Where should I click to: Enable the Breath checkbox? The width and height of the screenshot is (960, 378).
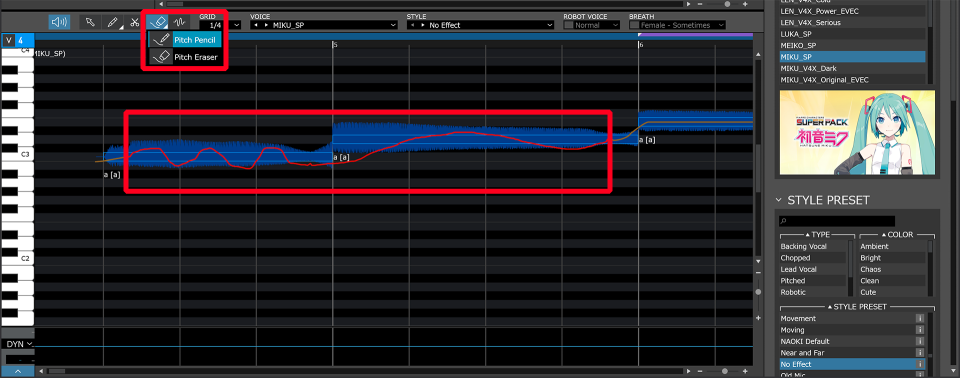634,25
